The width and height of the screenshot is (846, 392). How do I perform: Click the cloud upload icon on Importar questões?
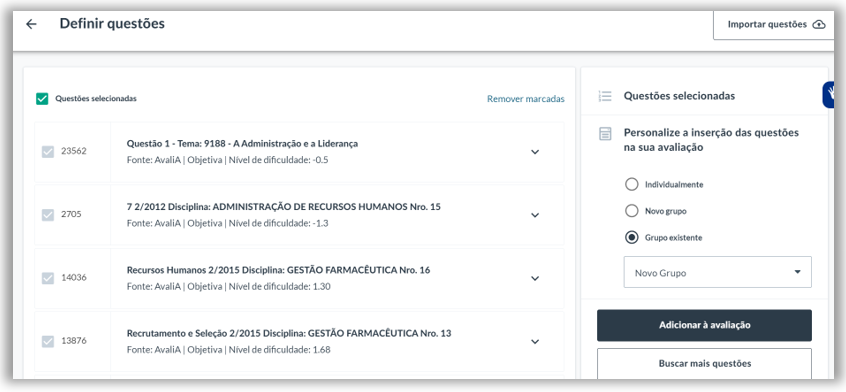(818, 24)
